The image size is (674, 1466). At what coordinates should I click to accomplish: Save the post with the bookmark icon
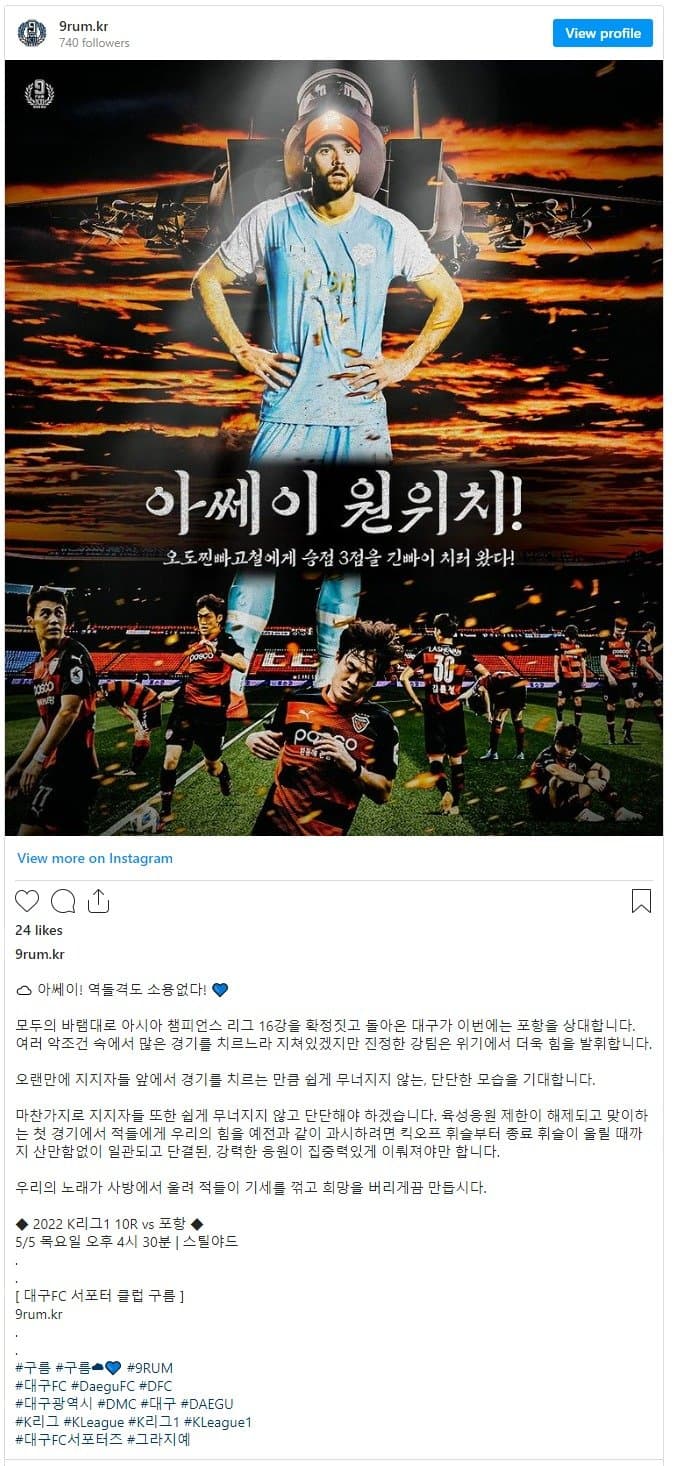pyautogui.click(x=641, y=901)
